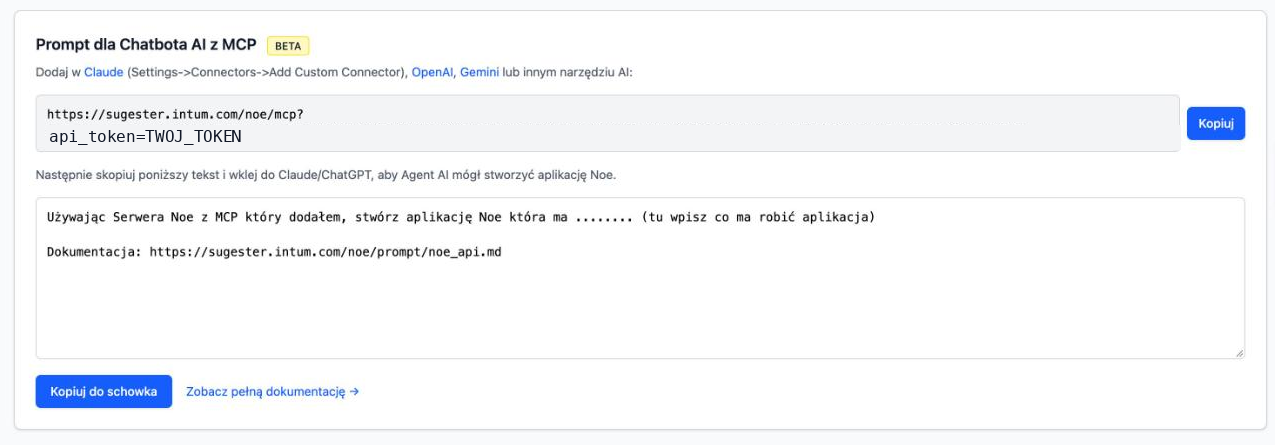Click the line starting 'Używając Serwera Noe z MCP'
Viewport: 1275px width, 445px height.
461,217
